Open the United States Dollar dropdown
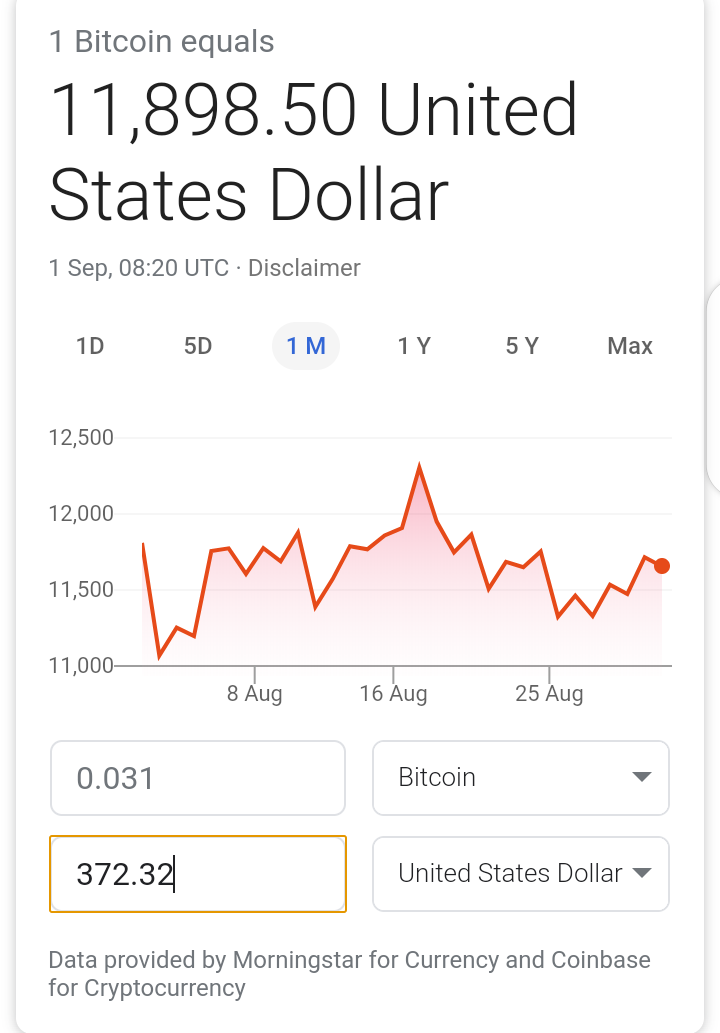The width and height of the screenshot is (720, 1033). click(521, 874)
